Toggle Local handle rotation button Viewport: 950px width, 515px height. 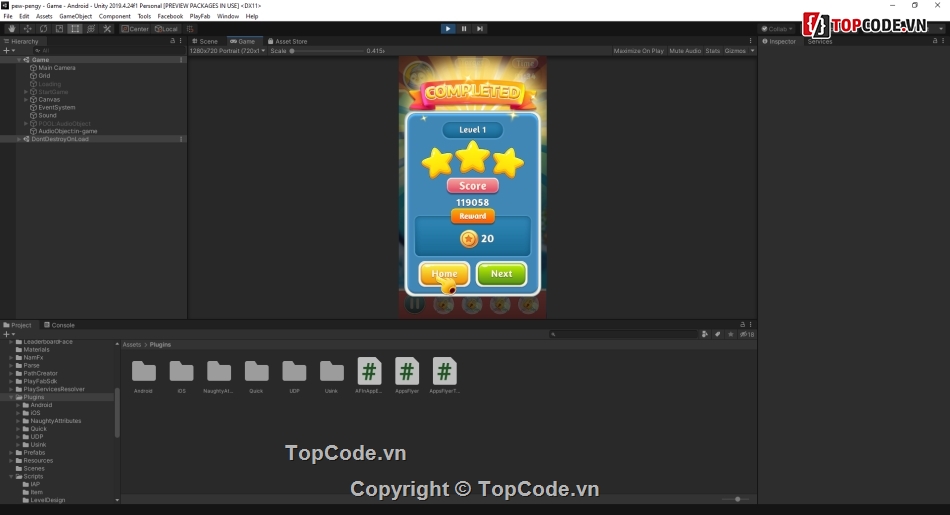coord(166,28)
